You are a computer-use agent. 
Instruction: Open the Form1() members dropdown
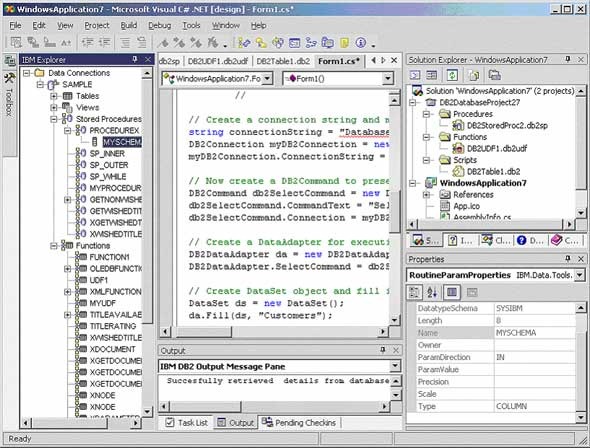tap(388, 79)
